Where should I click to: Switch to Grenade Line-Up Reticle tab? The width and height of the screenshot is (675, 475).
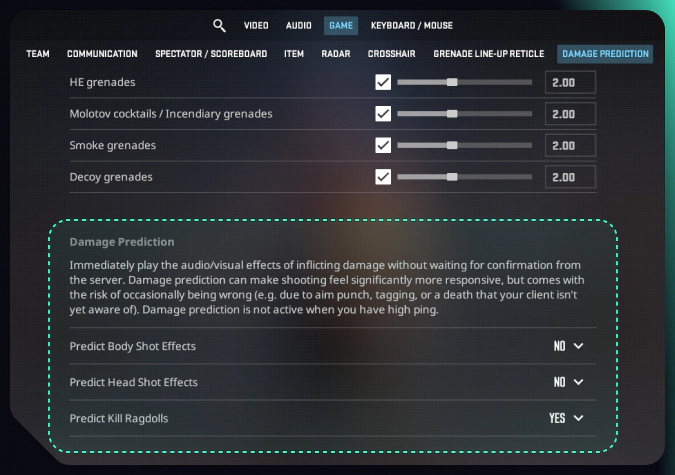click(490, 54)
